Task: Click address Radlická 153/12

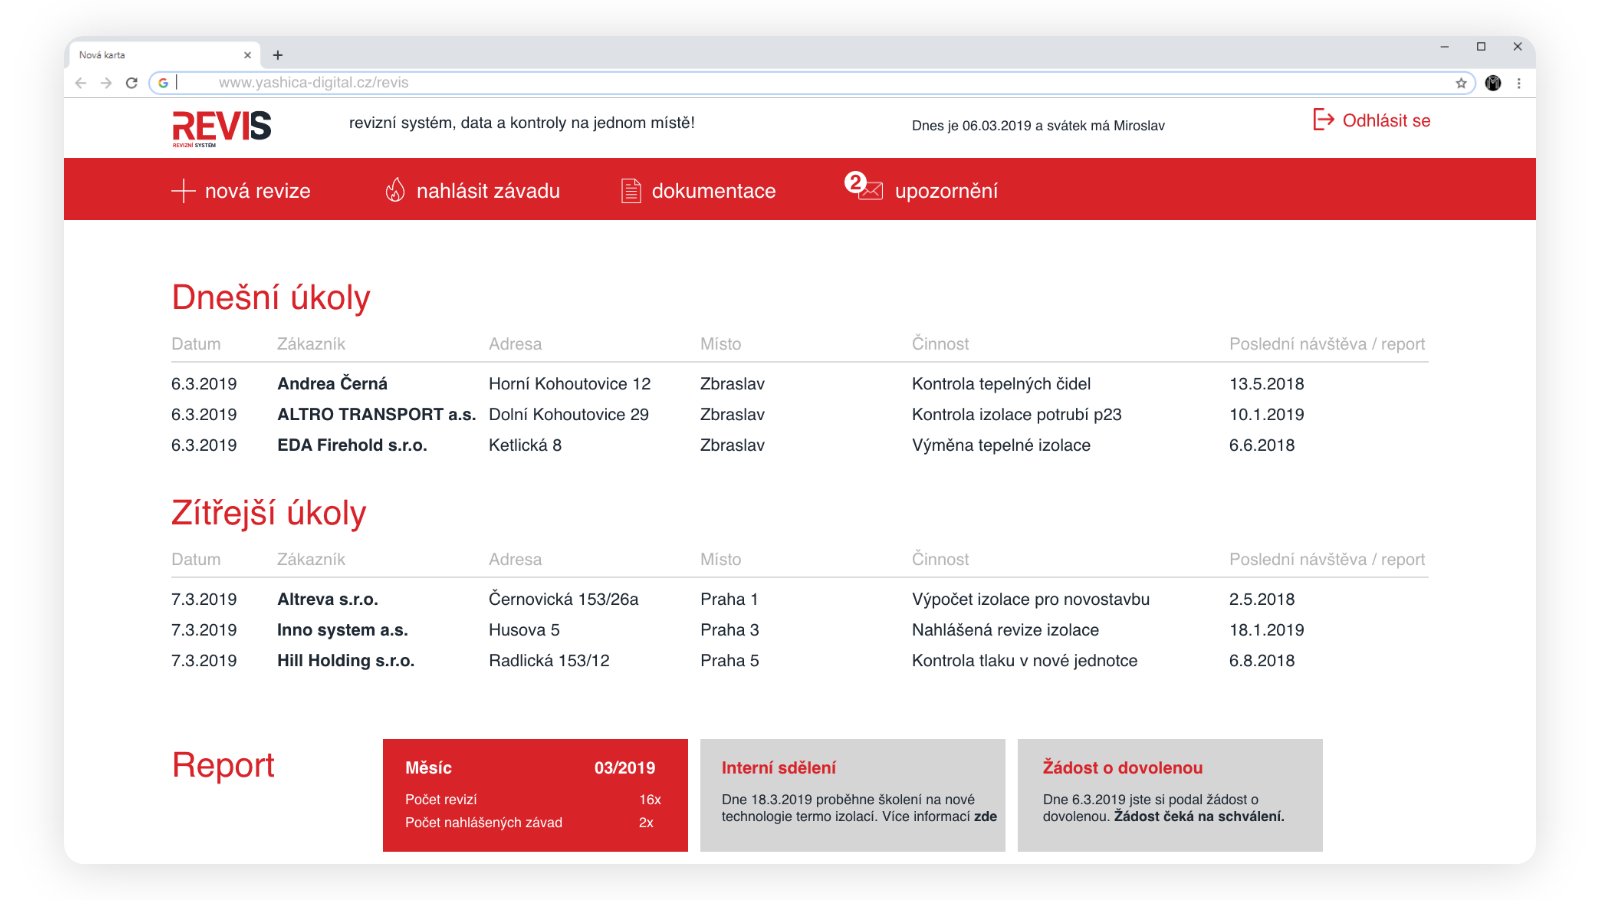Action: click(x=549, y=660)
